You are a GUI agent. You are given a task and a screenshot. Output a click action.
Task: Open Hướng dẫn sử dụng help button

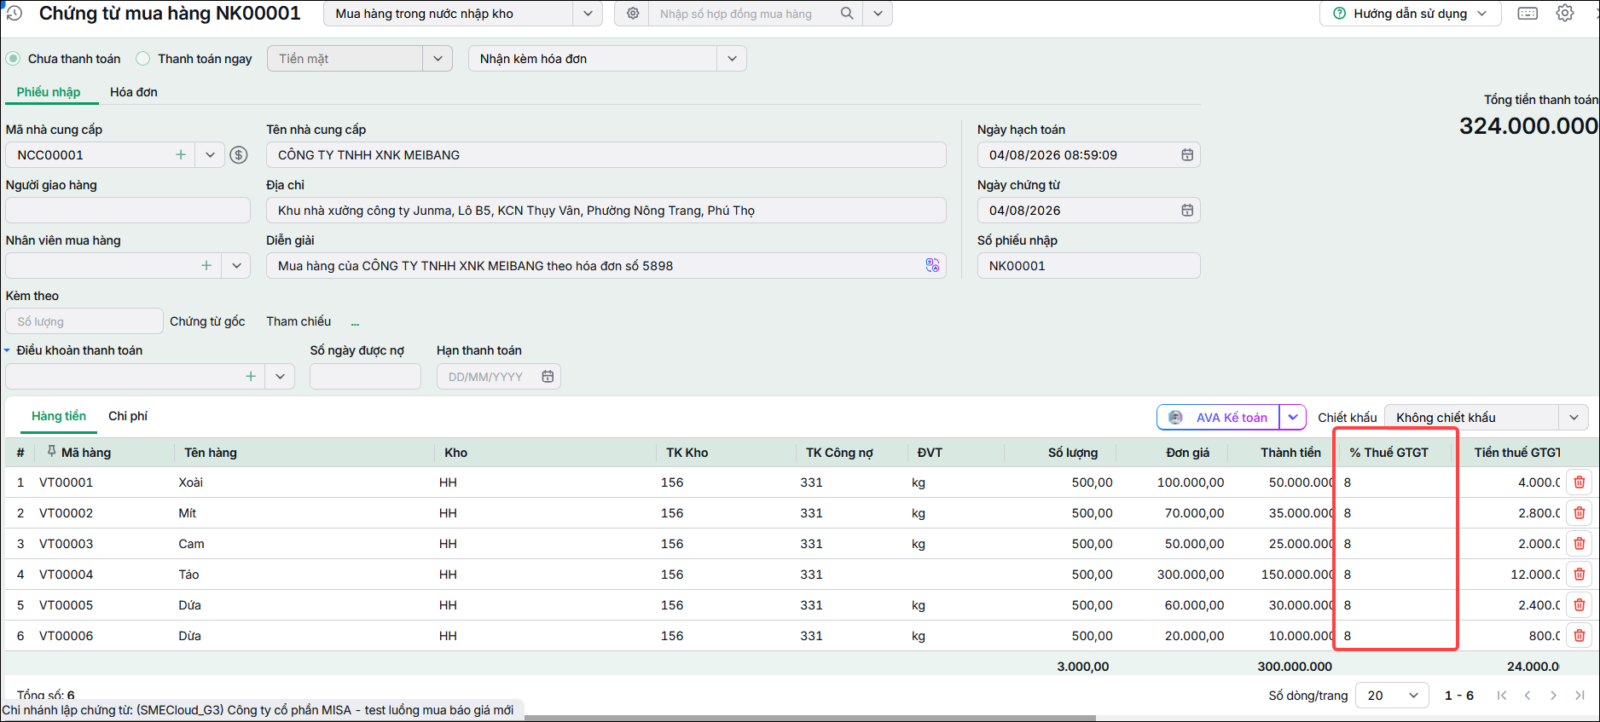tap(1410, 14)
